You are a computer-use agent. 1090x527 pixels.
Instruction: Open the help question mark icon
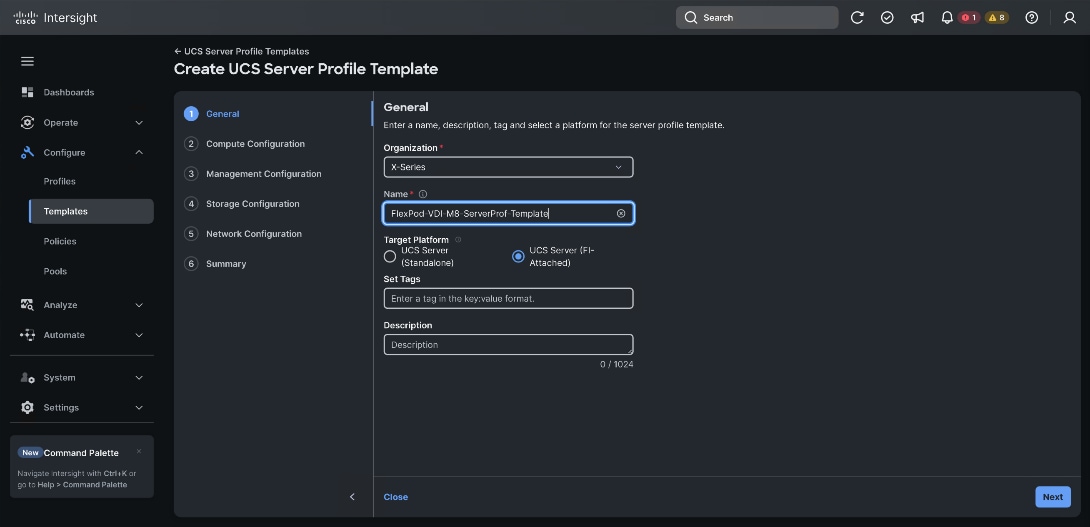1032,17
